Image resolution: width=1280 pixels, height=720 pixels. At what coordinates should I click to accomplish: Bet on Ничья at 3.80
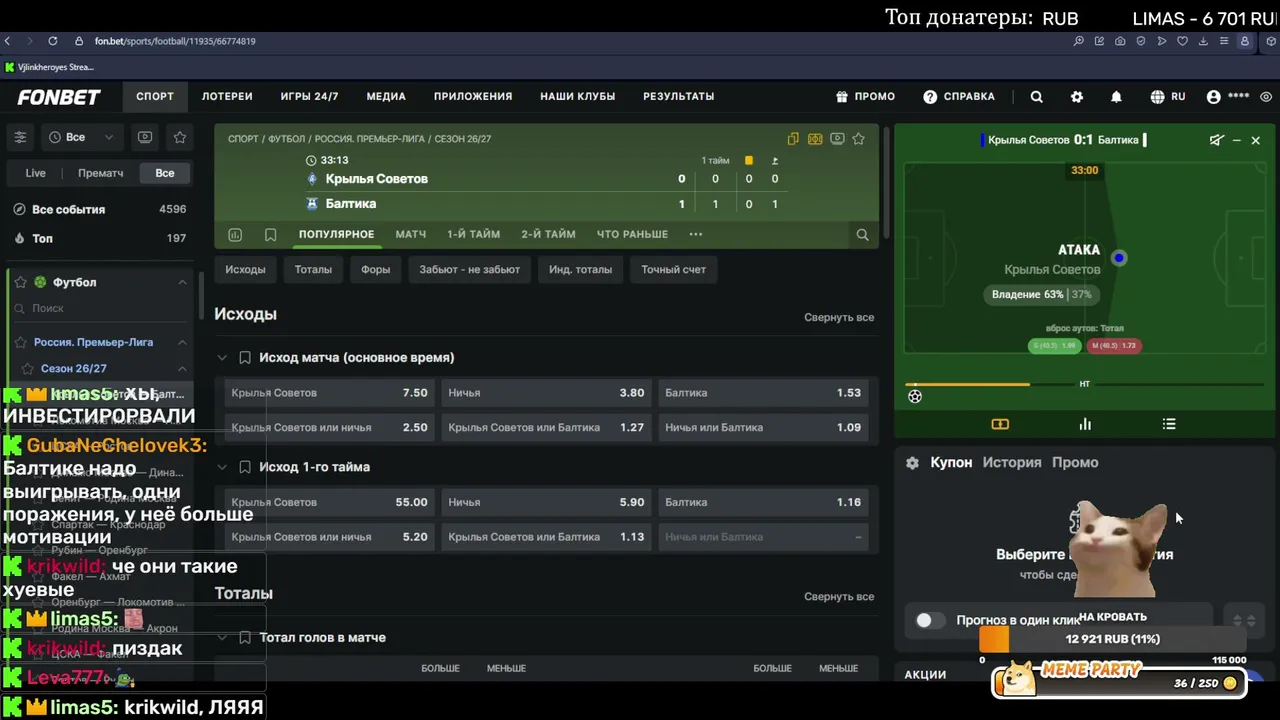tap(546, 393)
